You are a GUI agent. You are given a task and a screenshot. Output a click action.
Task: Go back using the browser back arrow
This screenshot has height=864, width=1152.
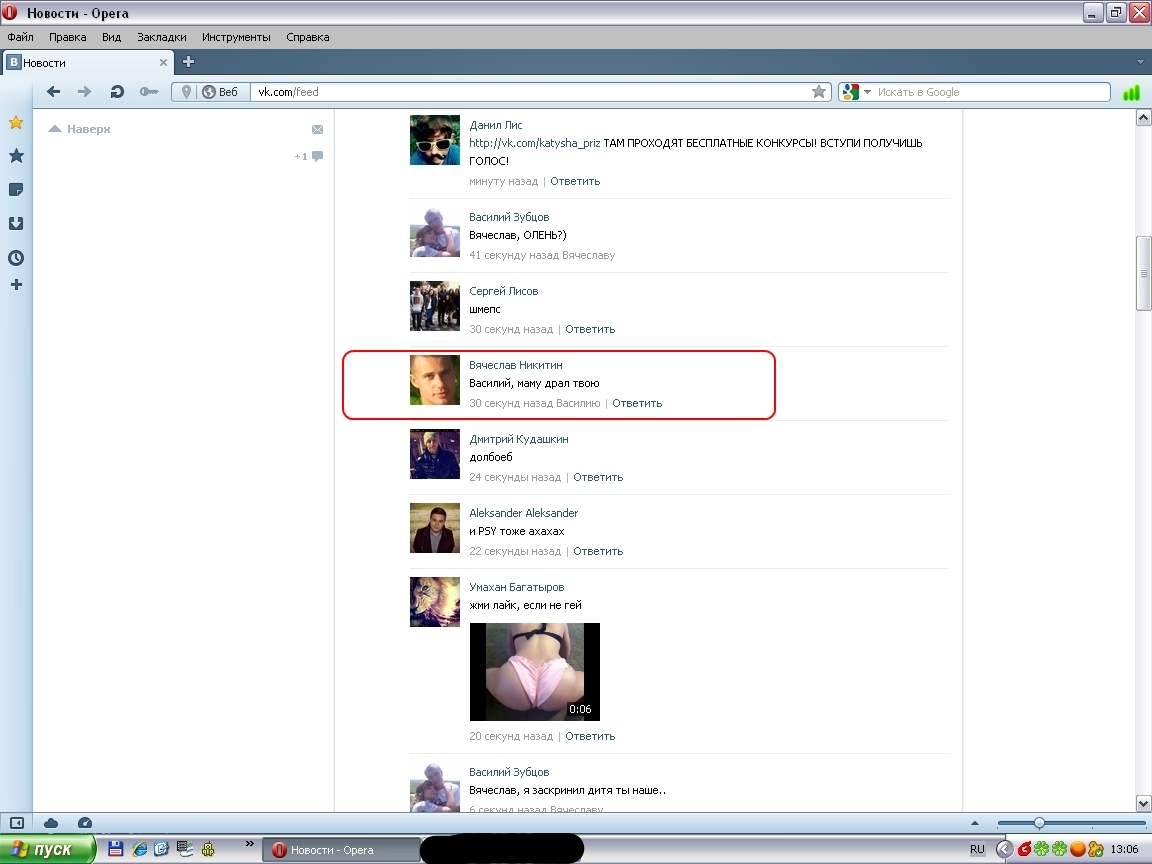coord(53,92)
